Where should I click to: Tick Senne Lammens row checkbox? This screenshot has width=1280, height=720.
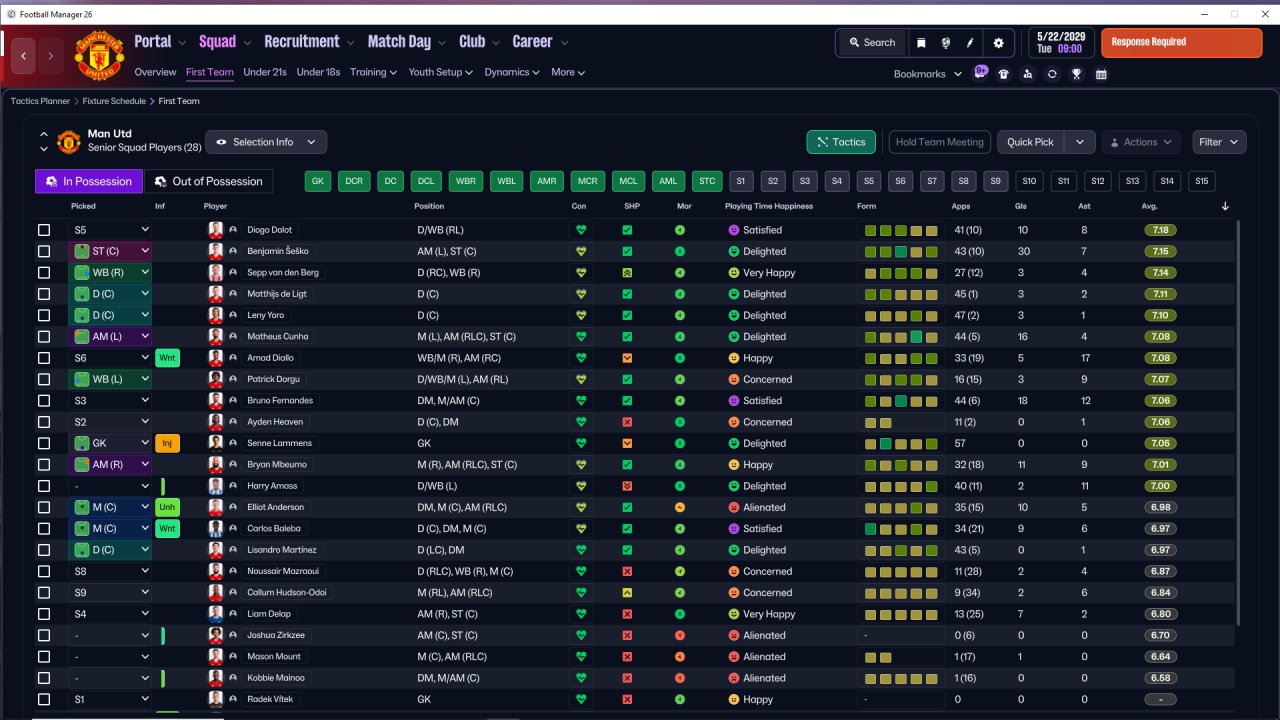[44, 443]
